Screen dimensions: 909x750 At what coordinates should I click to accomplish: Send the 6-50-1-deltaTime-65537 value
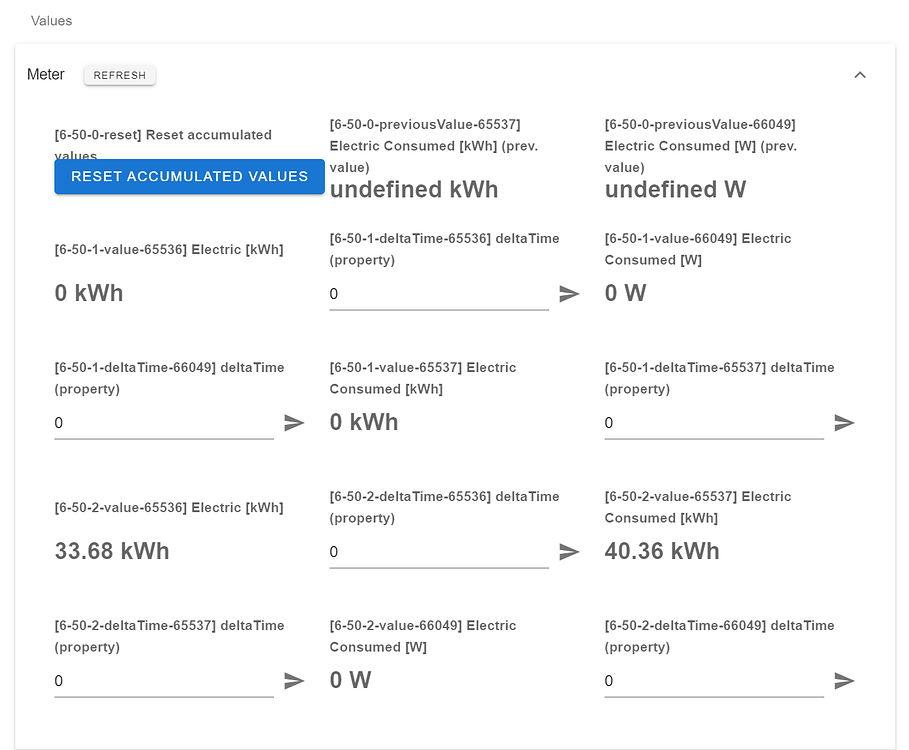(844, 423)
